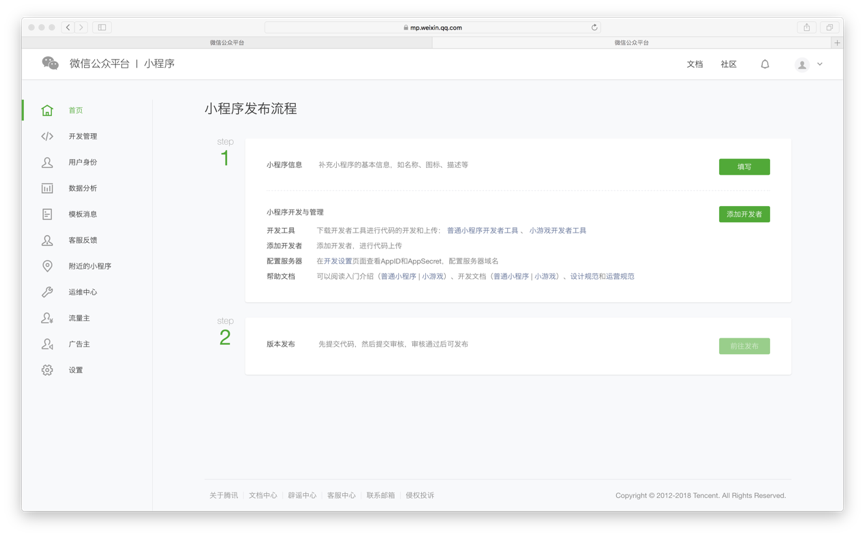Click the 微信公众平台 header title
This screenshot has width=864, height=535.
(99, 64)
